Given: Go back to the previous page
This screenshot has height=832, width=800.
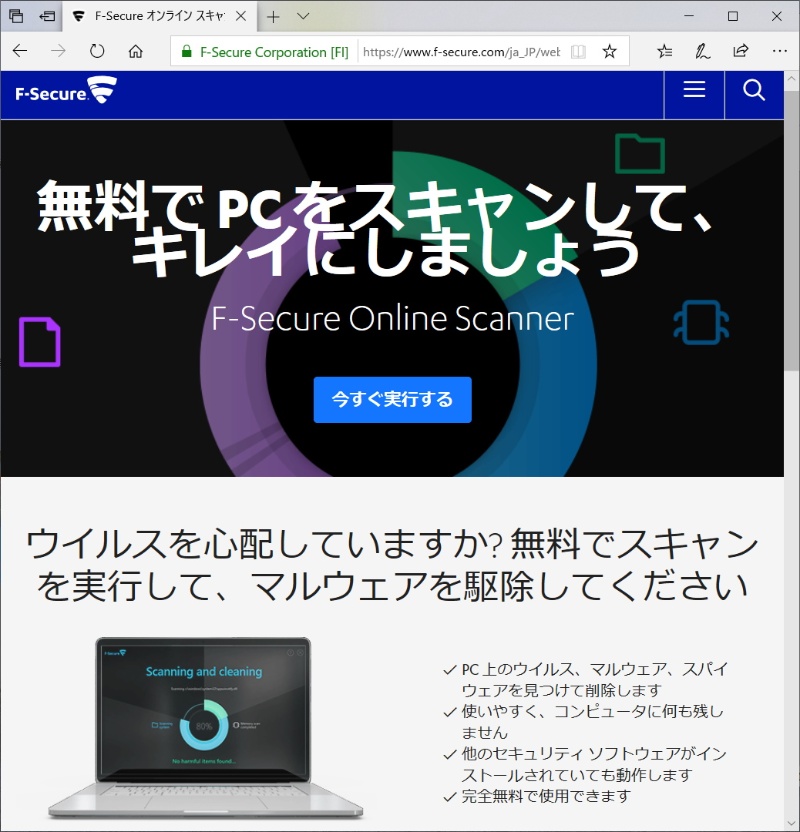Looking at the screenshot, I should coord(20,51).
